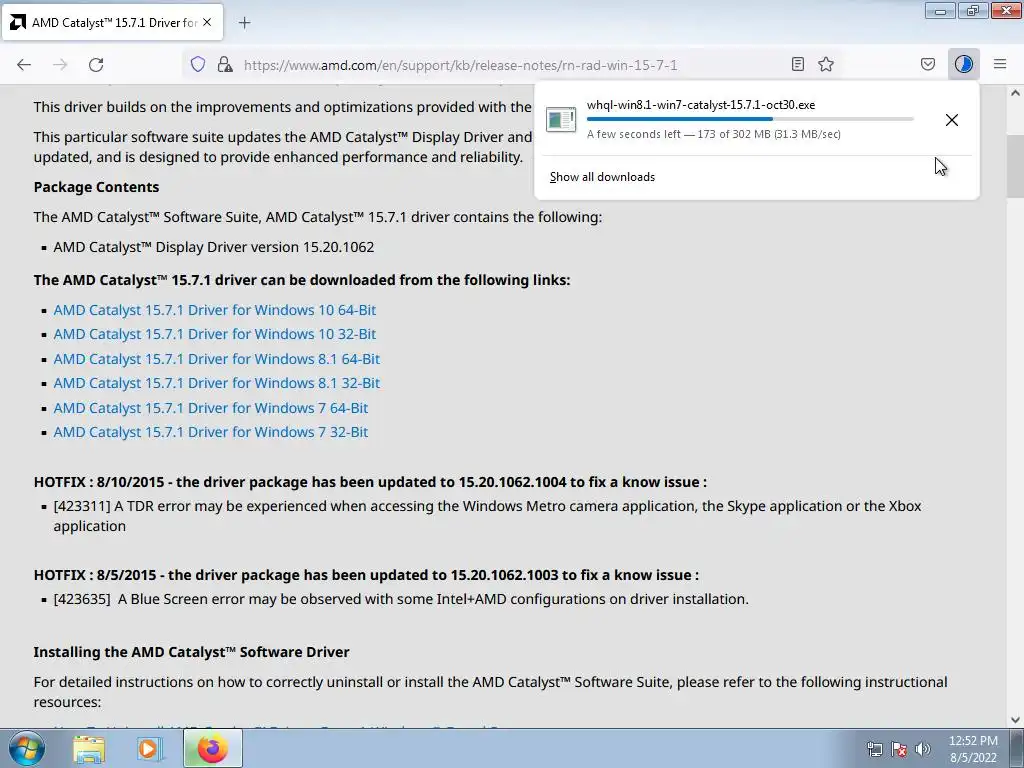Open the tracking protection shield icon
1024x768 pixels.
coord(198,64)
